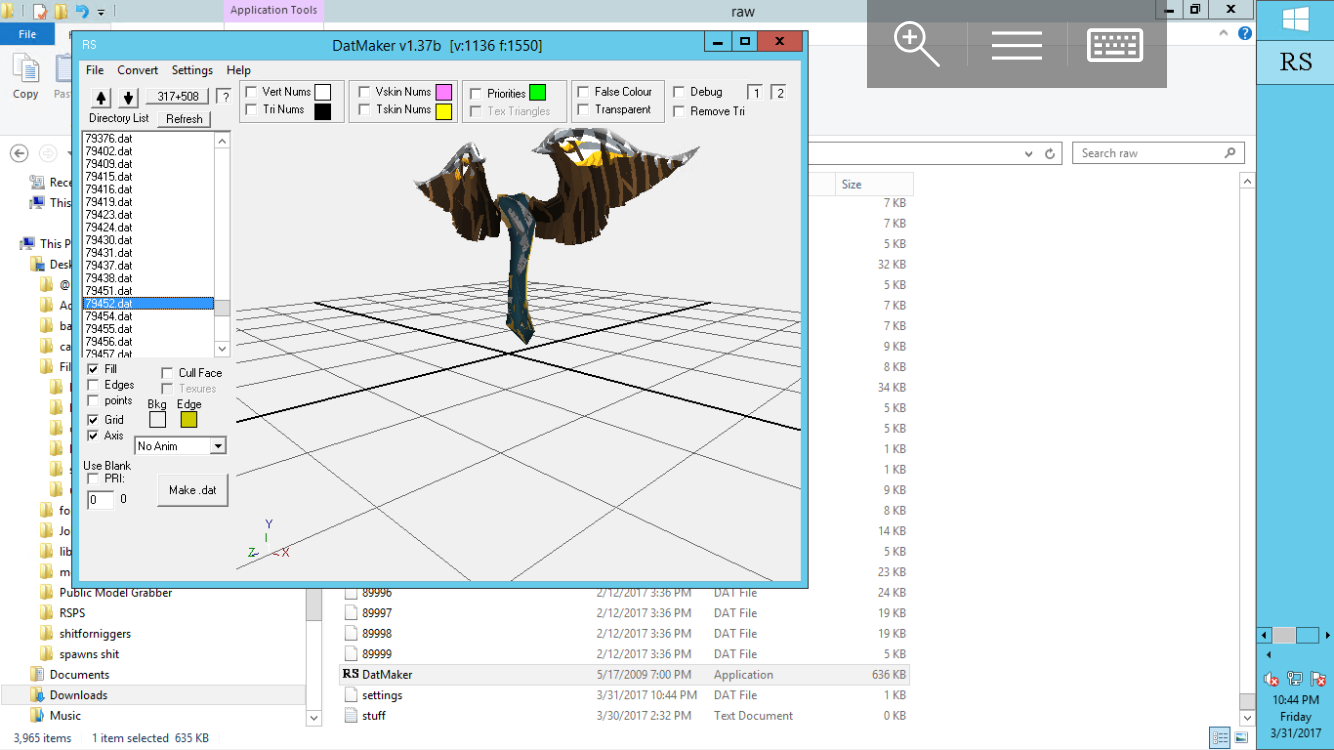
Task: Select the settings DAT file row
Action: (x=625, y=695)
